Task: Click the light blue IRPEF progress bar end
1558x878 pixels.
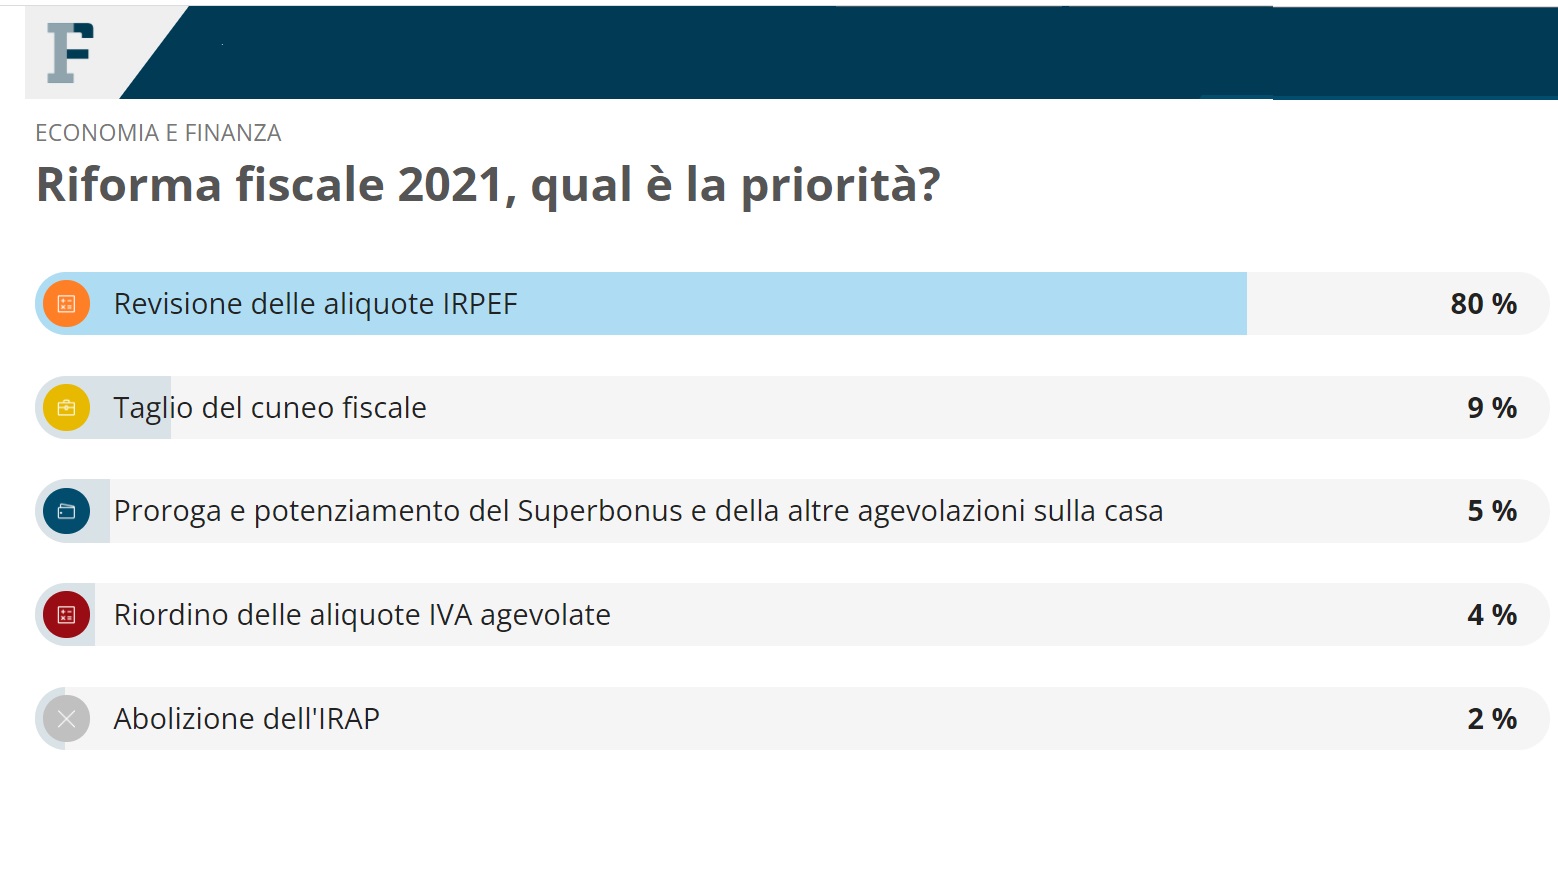Action: click(x=1240, y=304)
